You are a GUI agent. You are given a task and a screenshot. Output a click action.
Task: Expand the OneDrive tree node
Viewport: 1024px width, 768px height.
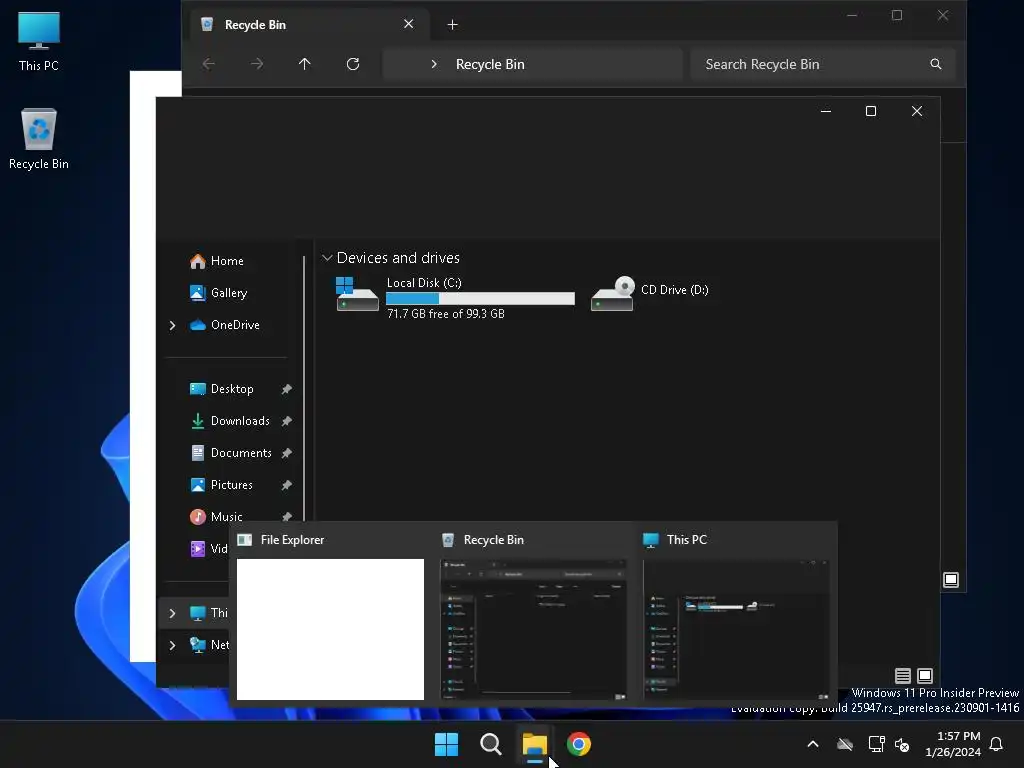tap(172, 325)
